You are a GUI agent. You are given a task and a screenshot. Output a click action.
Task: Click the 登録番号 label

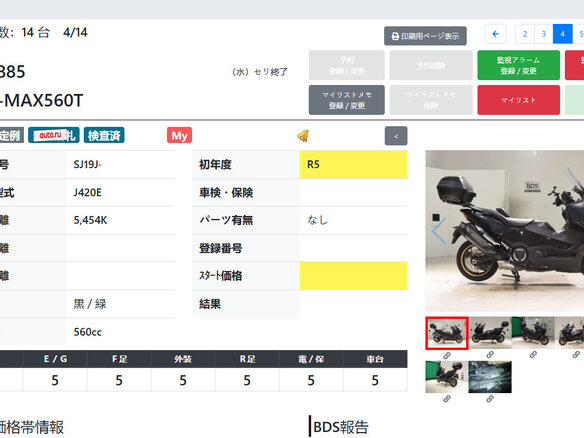220,248
